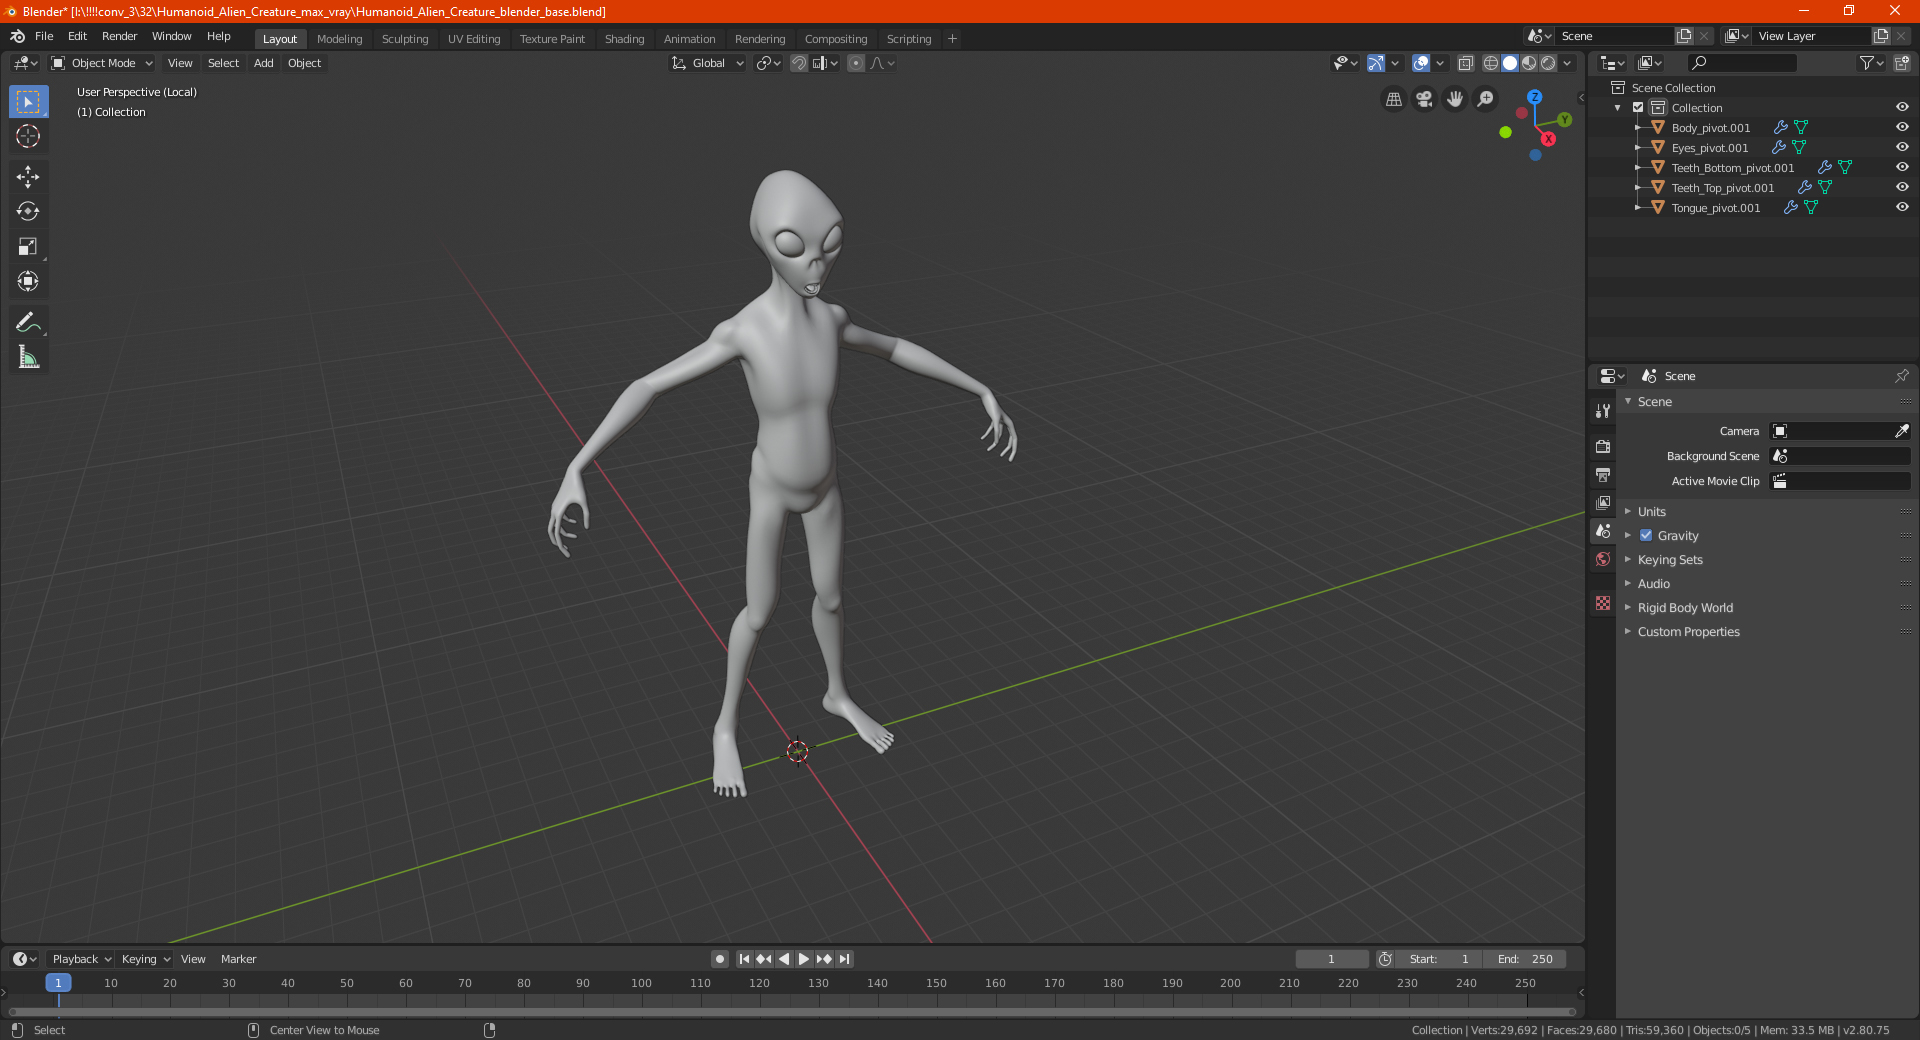Jump to the timeline end frame
Image resolution: width=1920 pixels, height=1040 pixels.
pos(844,959)
